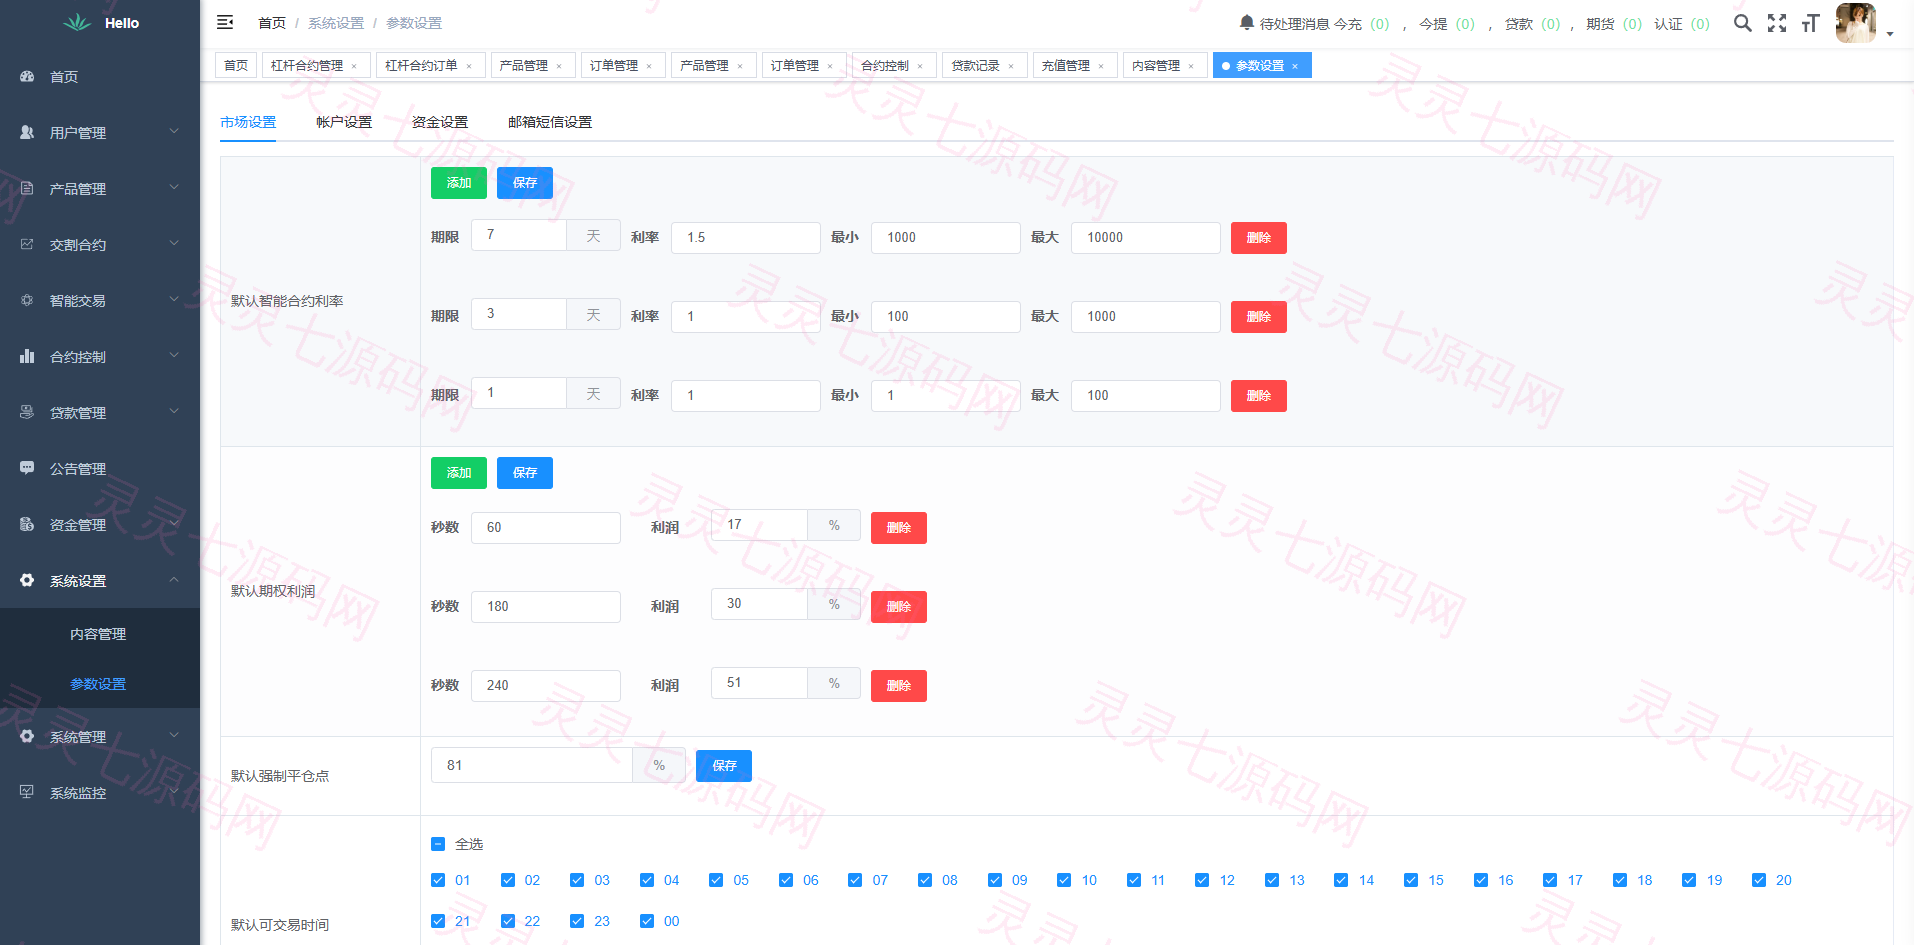Expand the 产品管理 sidebar submenu
The height and width of the screenshot is (945, 1914).
174,187
